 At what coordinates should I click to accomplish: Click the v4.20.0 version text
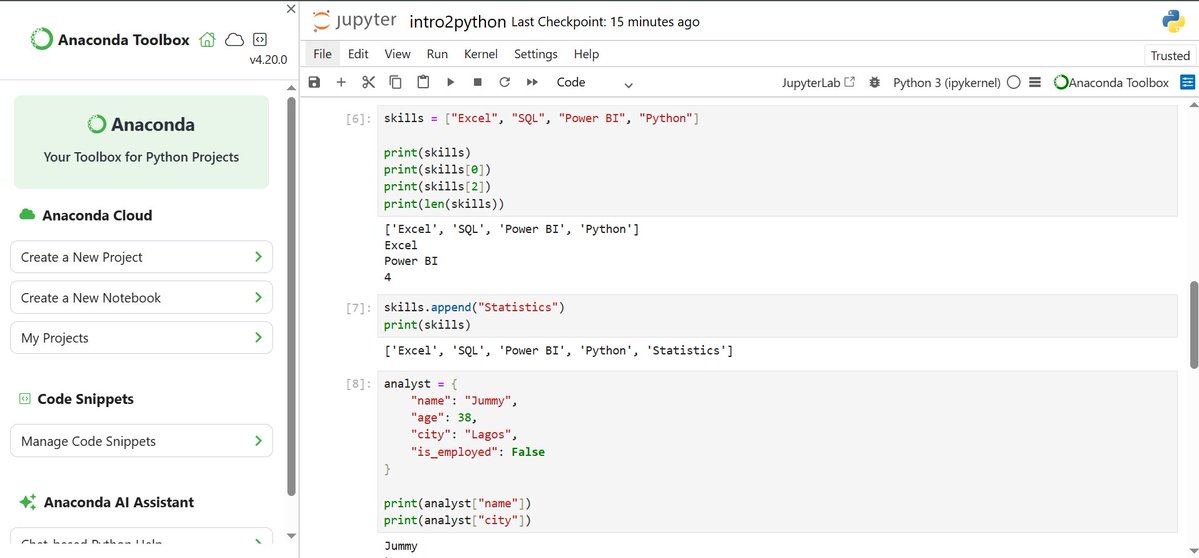(268, 60)
